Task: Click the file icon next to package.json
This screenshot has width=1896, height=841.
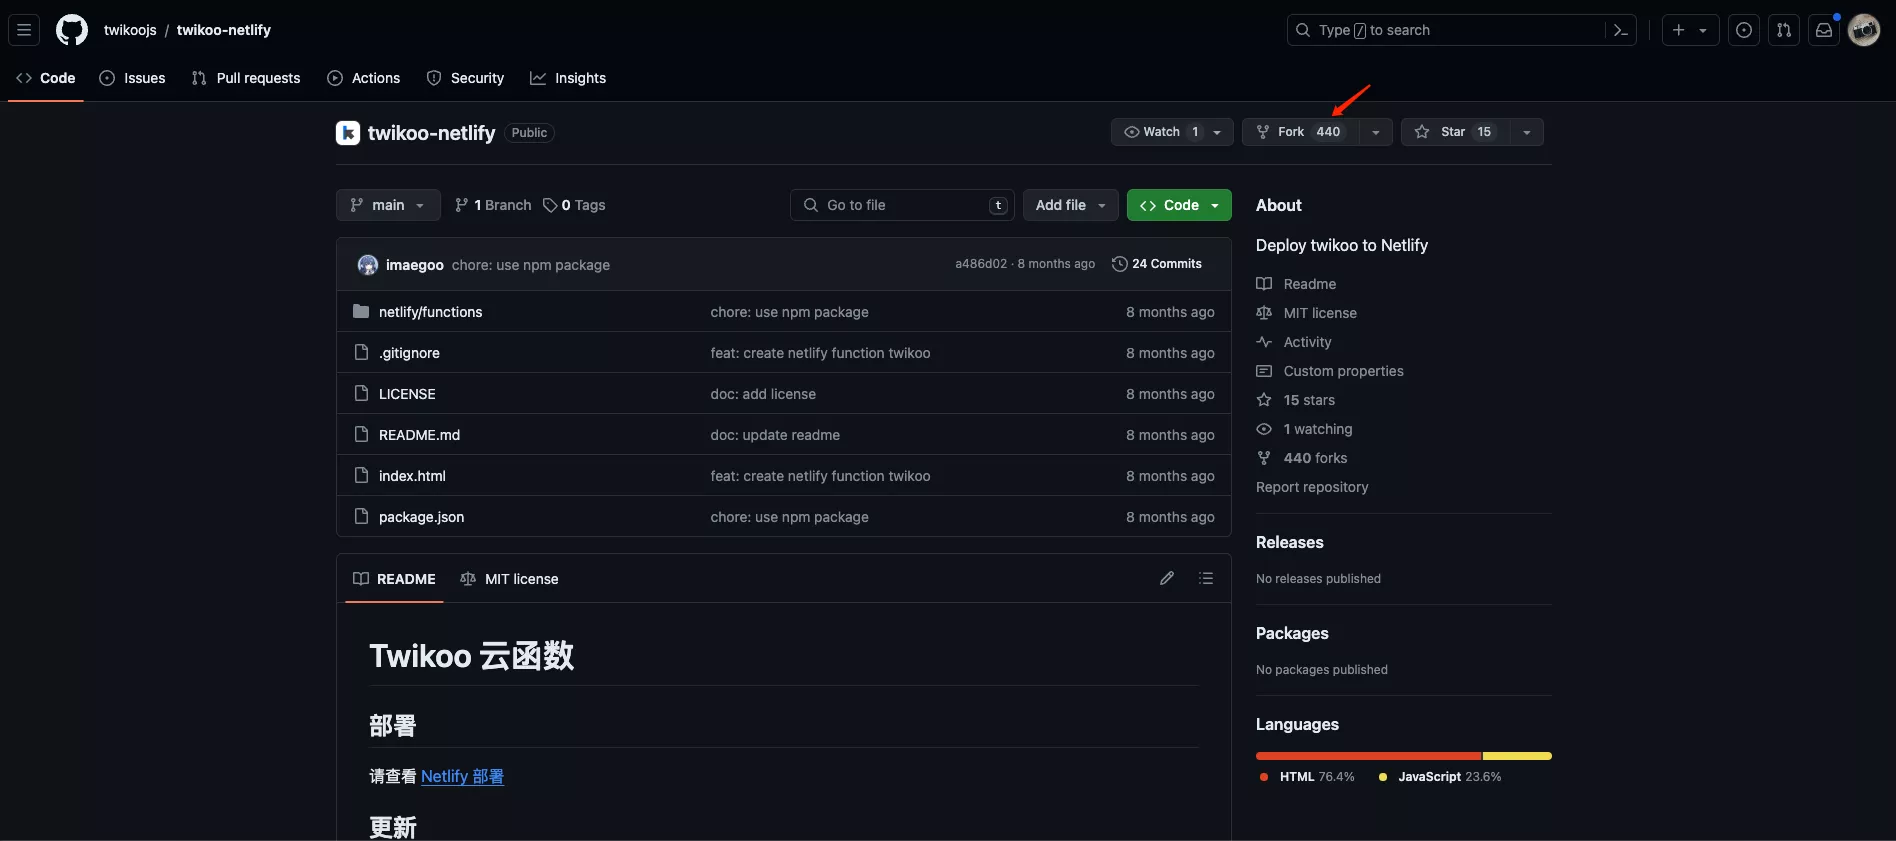Action: coord(361,517)
